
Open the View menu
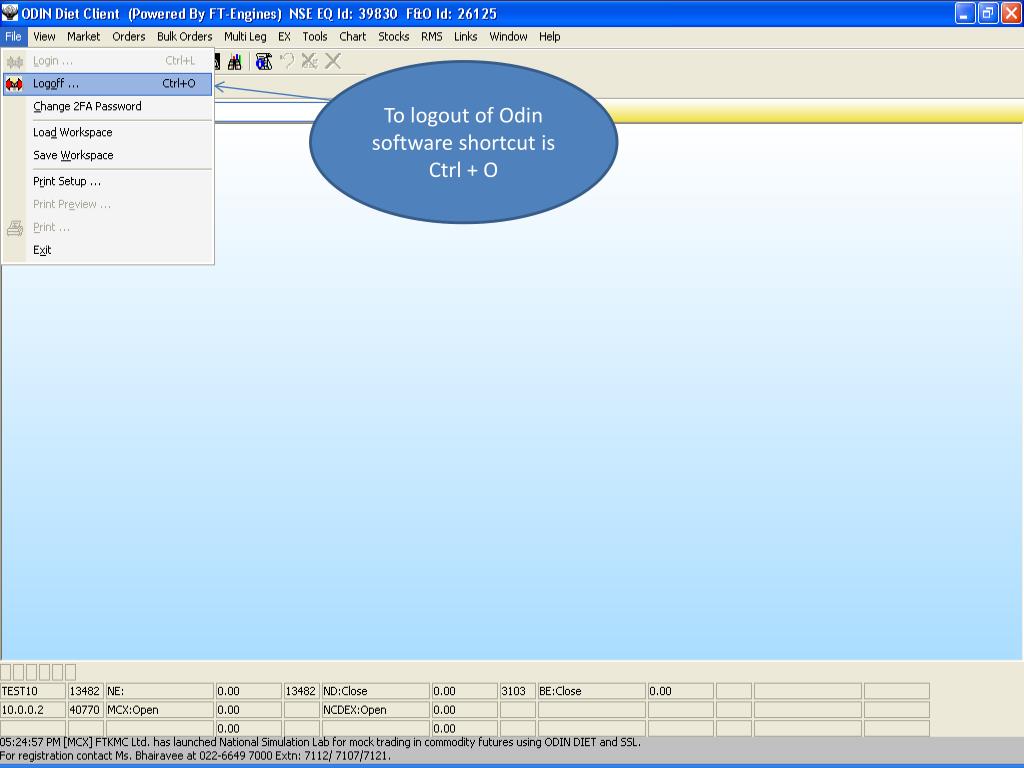point(44,37)
